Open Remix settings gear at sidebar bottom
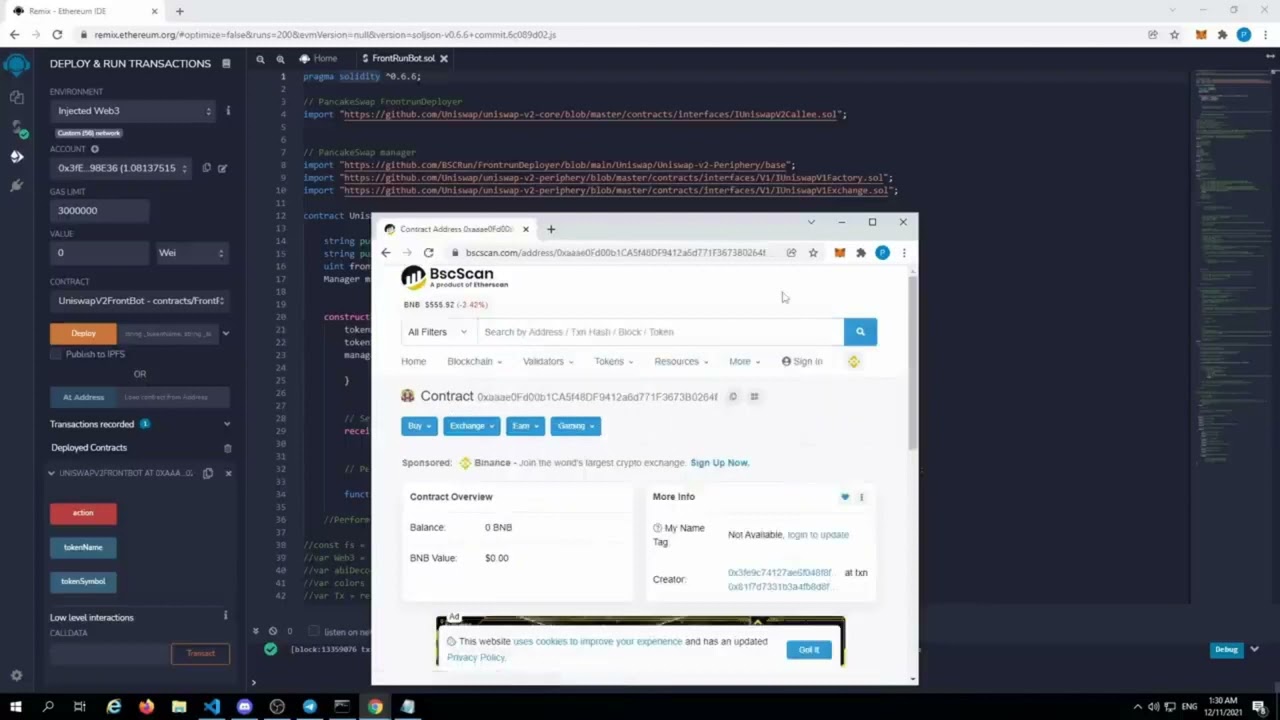The width and height of the screenshot is (1280, 720). (x=16, y=676)
